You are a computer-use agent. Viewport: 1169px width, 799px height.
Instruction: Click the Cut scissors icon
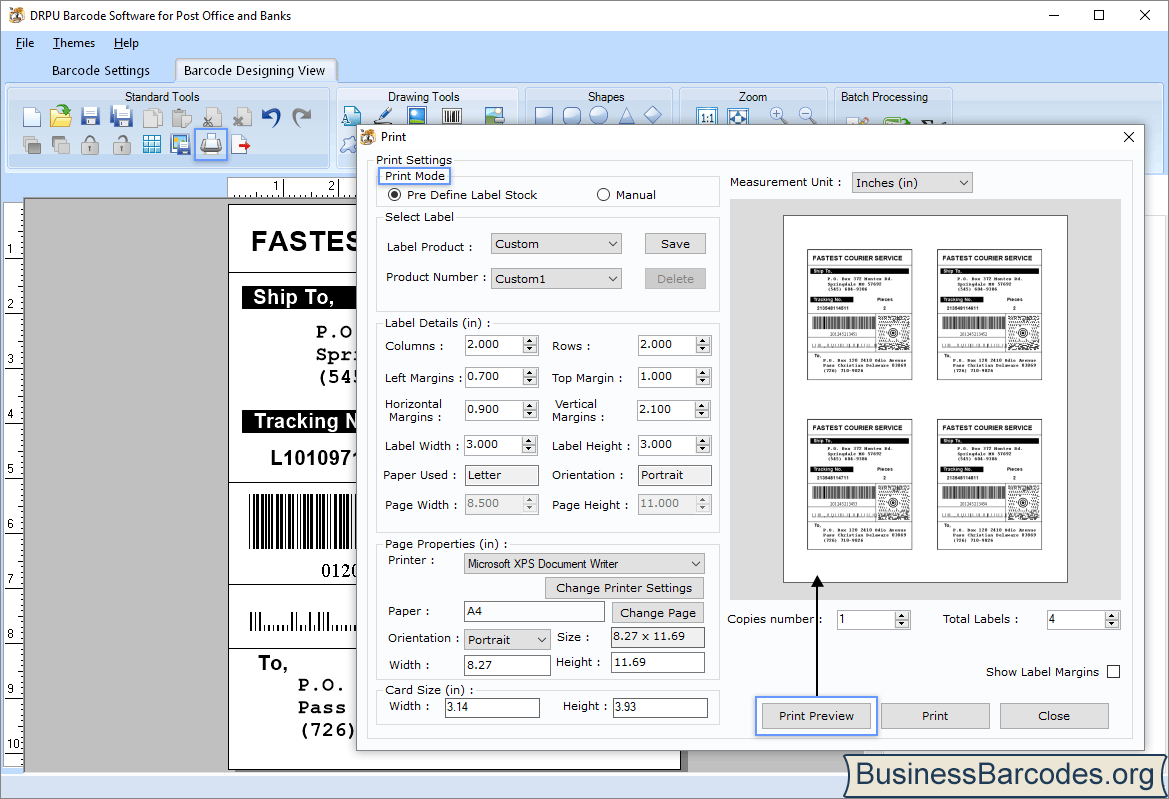(212, 118)
